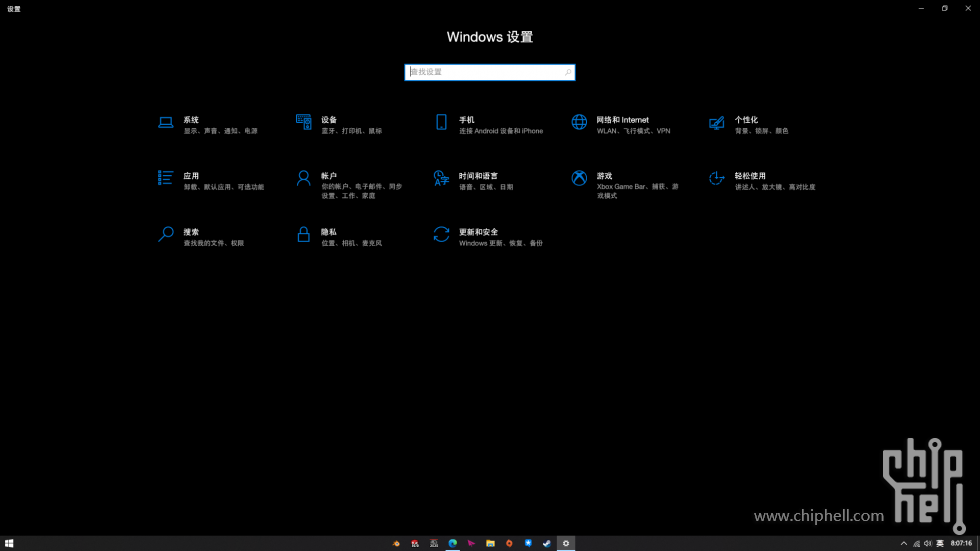Open the 应用 (Apps) settings category
980x551 pixels.
coord(211,181)
